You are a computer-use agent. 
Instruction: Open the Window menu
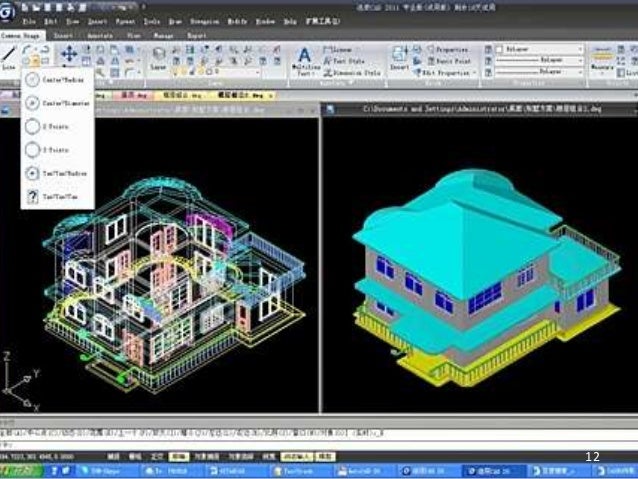[265, 21]
